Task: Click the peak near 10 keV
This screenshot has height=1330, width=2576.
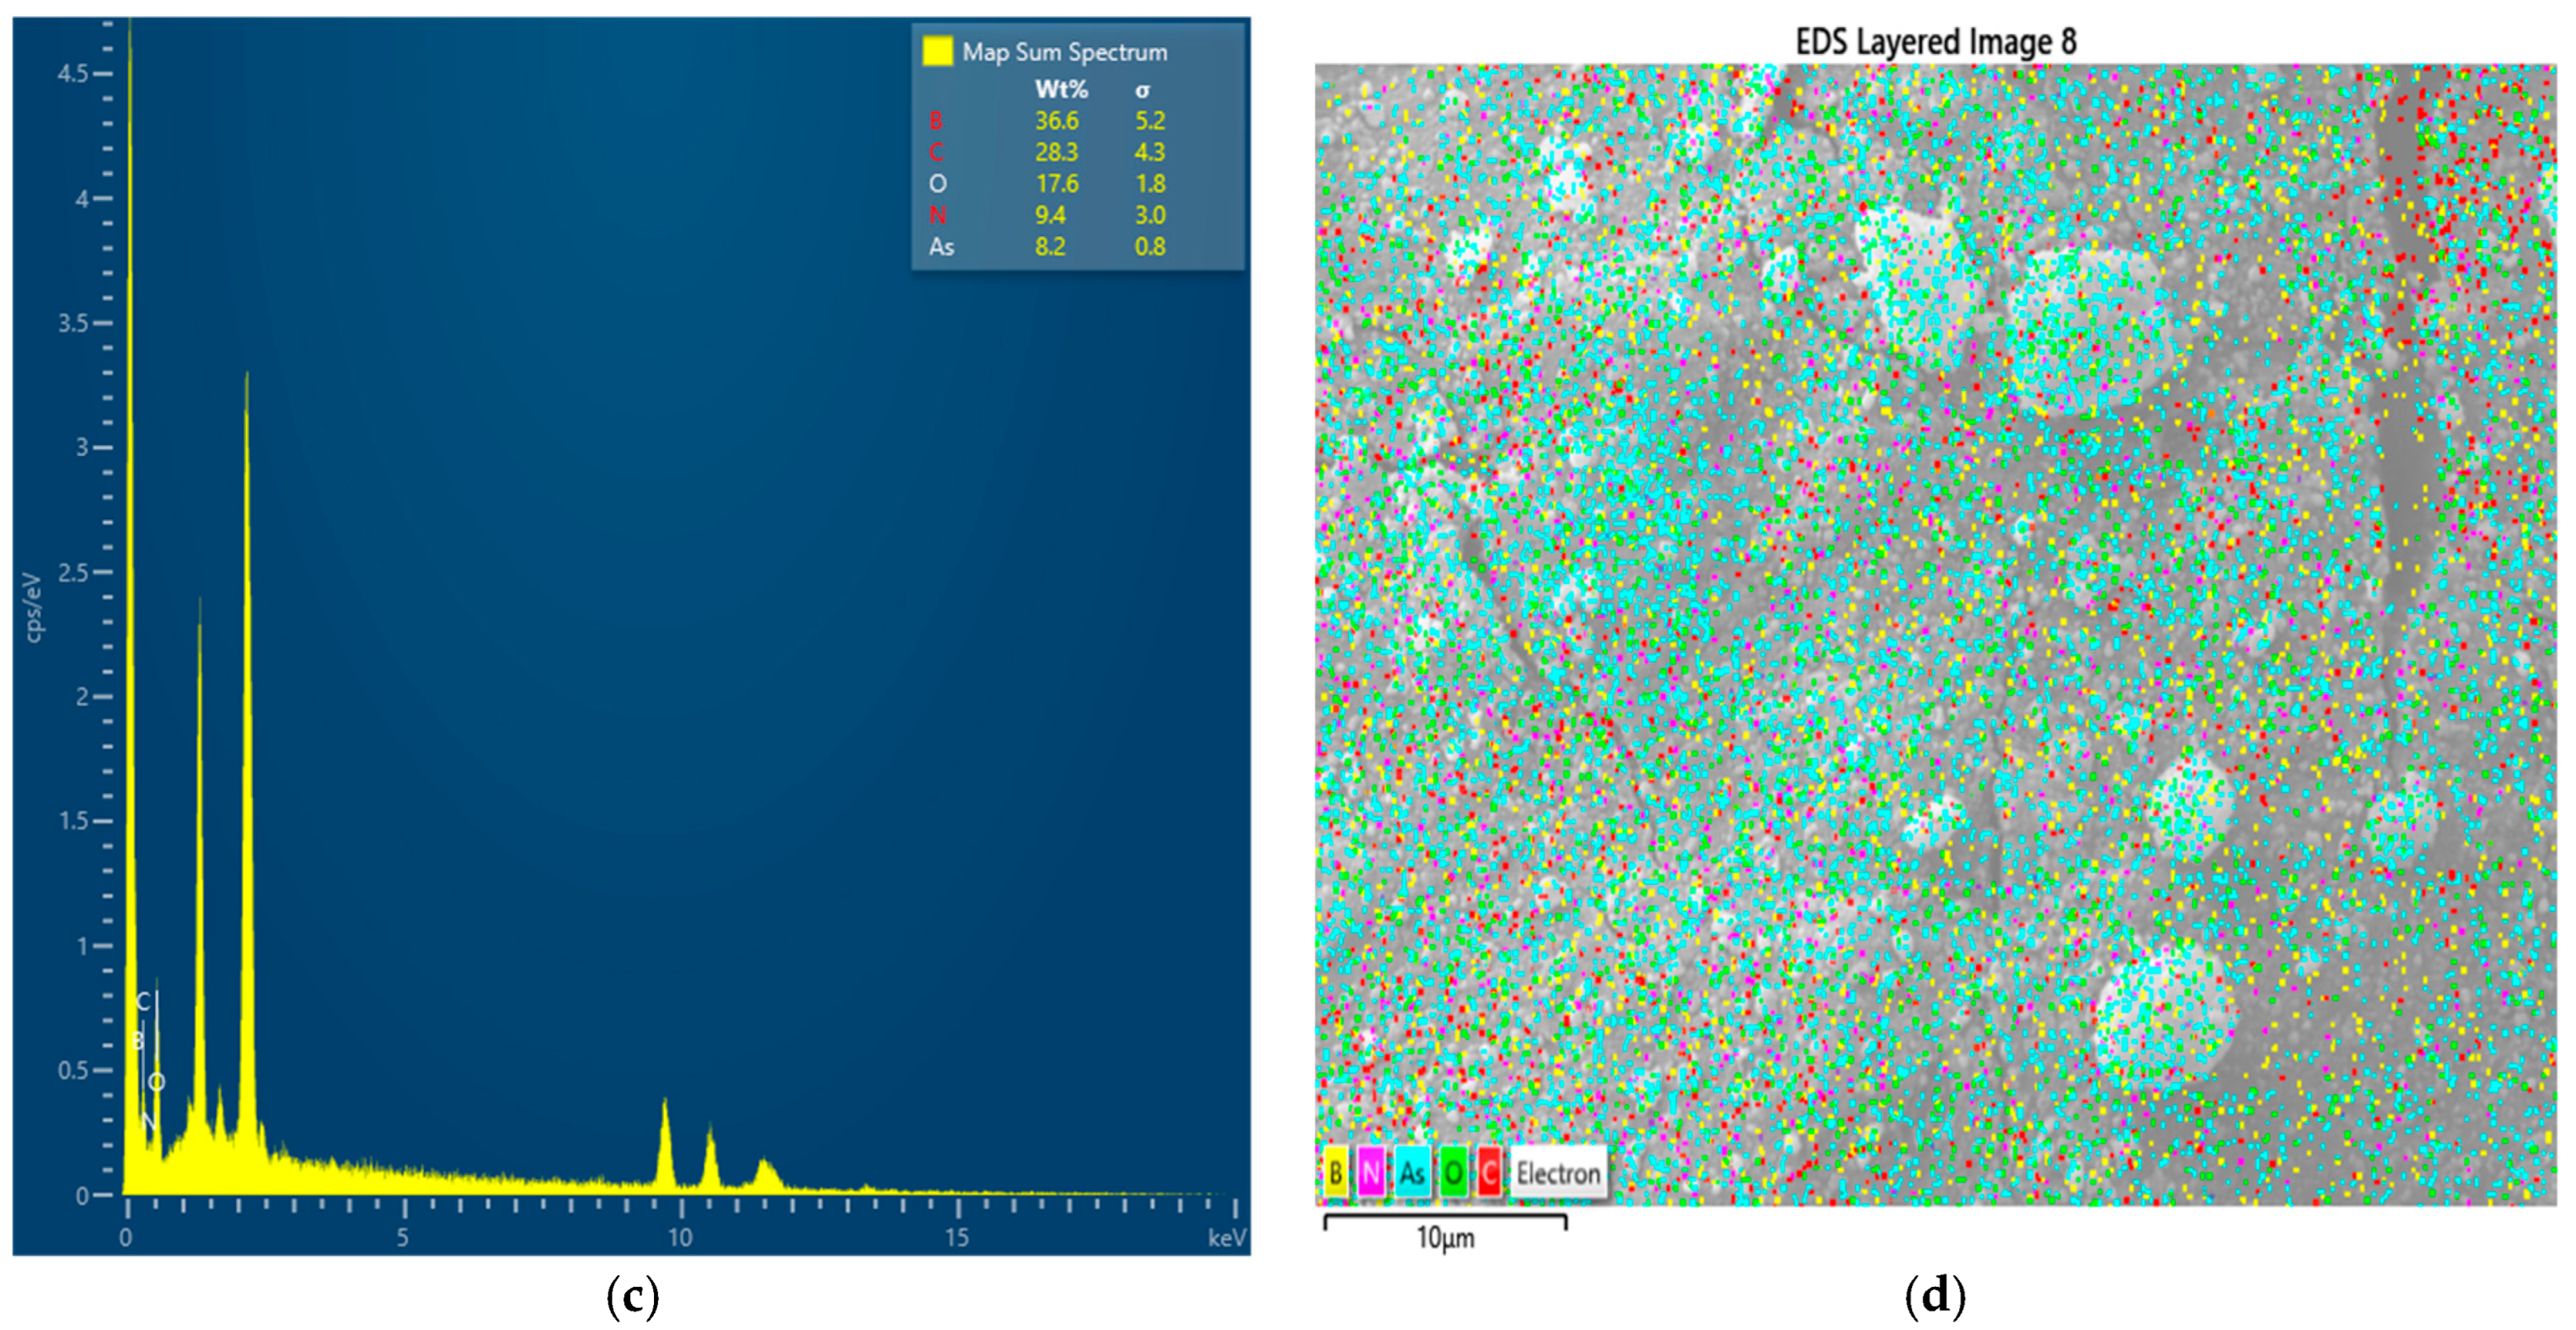Action: 664,1140
